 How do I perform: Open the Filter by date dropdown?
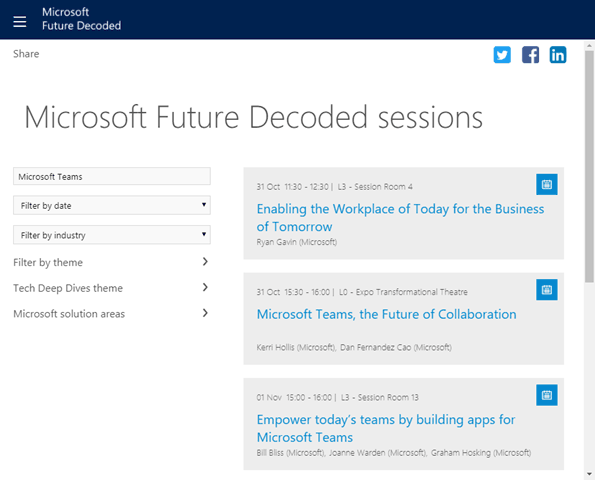[x=112, y=205]
